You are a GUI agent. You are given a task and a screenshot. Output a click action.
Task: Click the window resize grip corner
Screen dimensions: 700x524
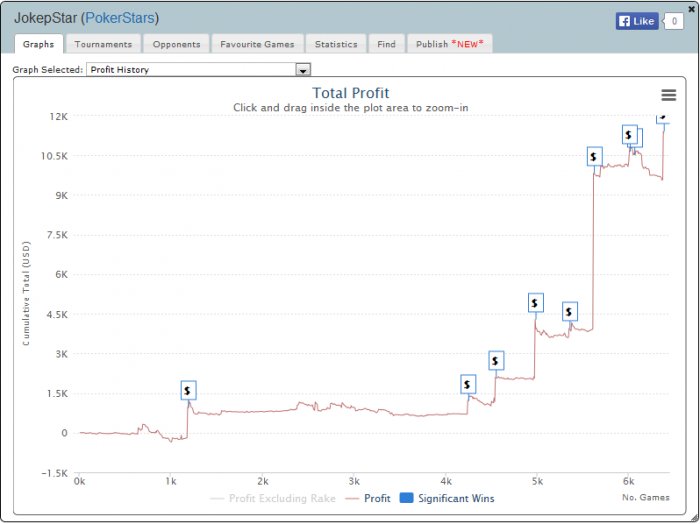tap(693, 517)
